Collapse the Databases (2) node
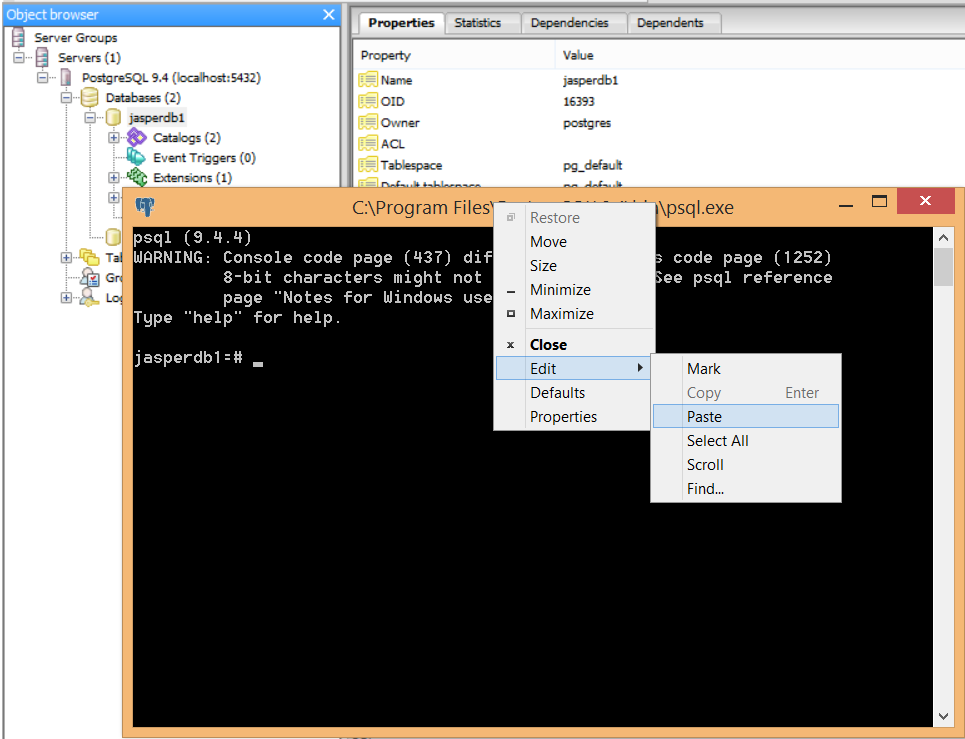The image size is (965, 739). pos(66,98)
